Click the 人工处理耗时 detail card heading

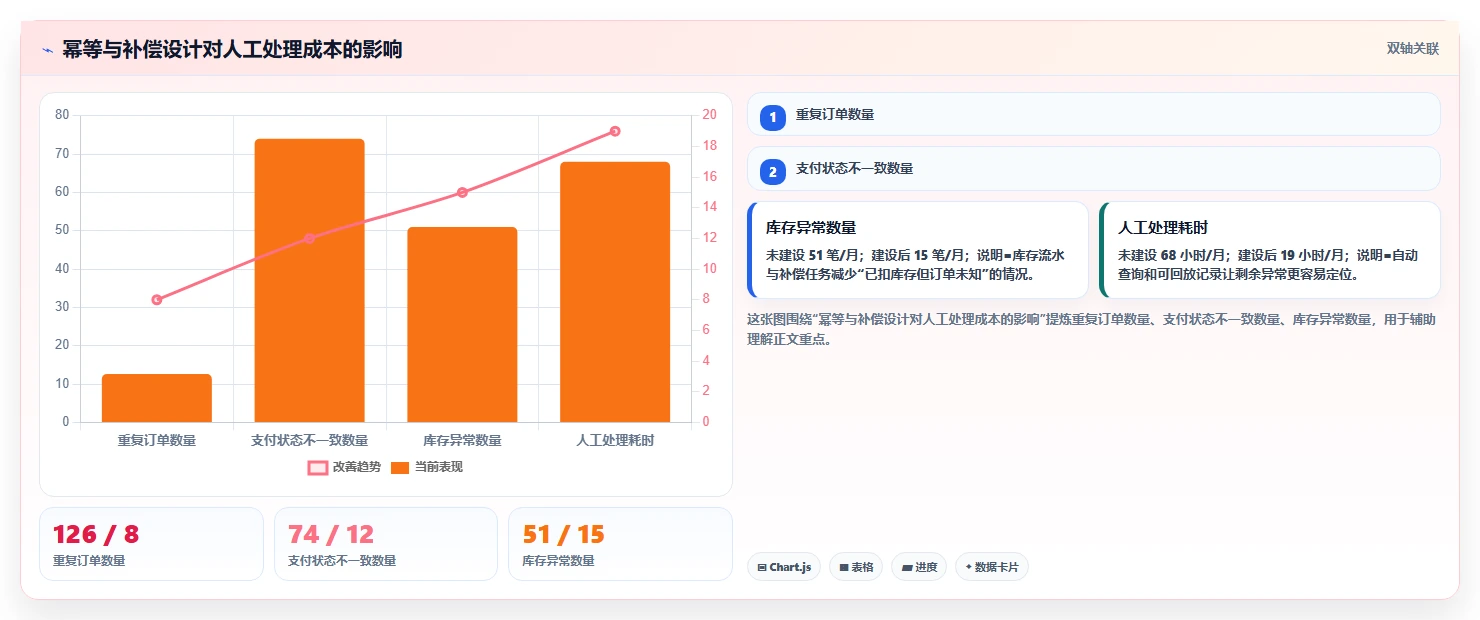click(x=1163, y=228)
